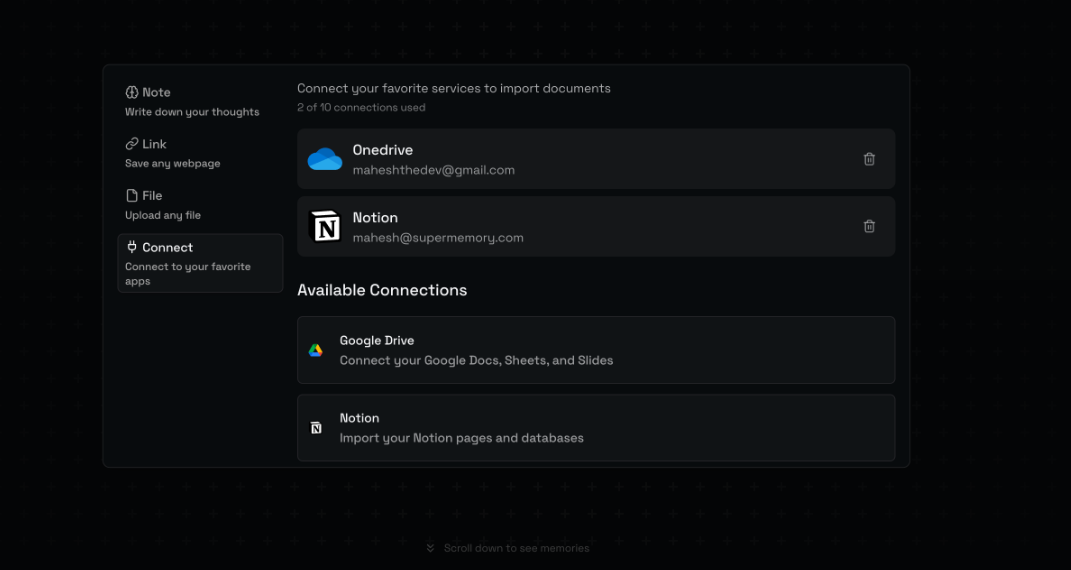The height and width of the screenshot is (570, 1071).
Task: Click the Link chain icon in sidebar
Action: tap(132, 144)
